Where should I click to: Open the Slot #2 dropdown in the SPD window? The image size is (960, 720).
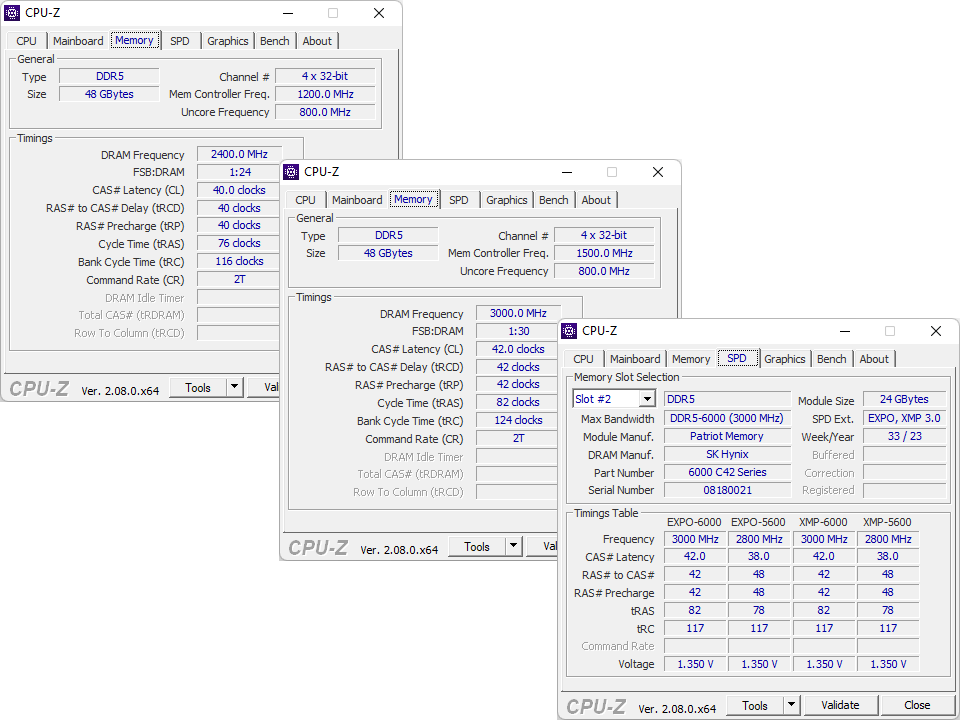point(647,399)
